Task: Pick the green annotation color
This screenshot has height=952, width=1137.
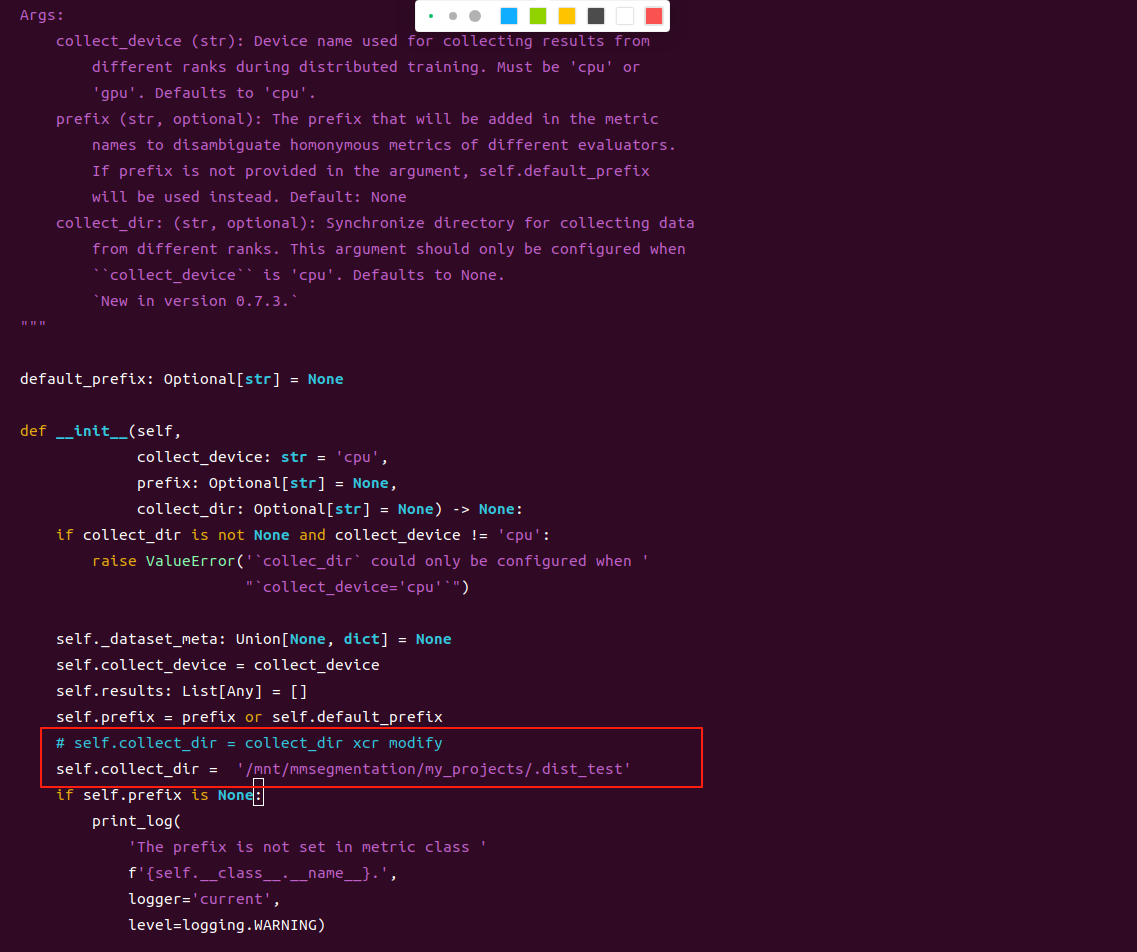Action: [538, 16]
